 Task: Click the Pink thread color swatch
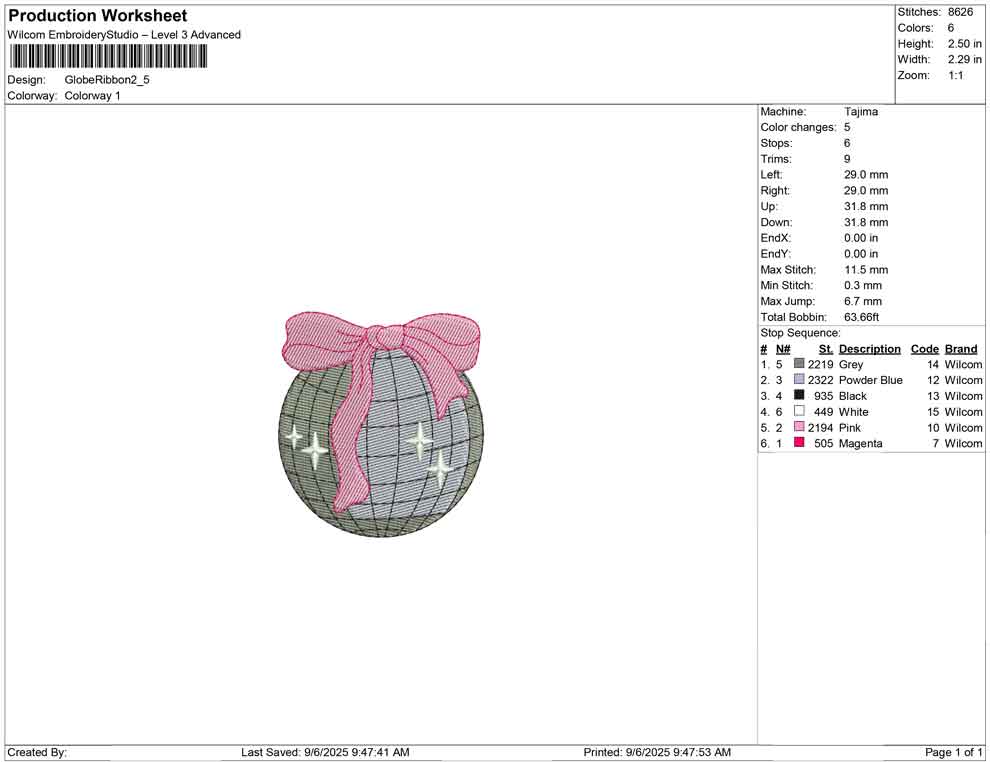point(799,427)
